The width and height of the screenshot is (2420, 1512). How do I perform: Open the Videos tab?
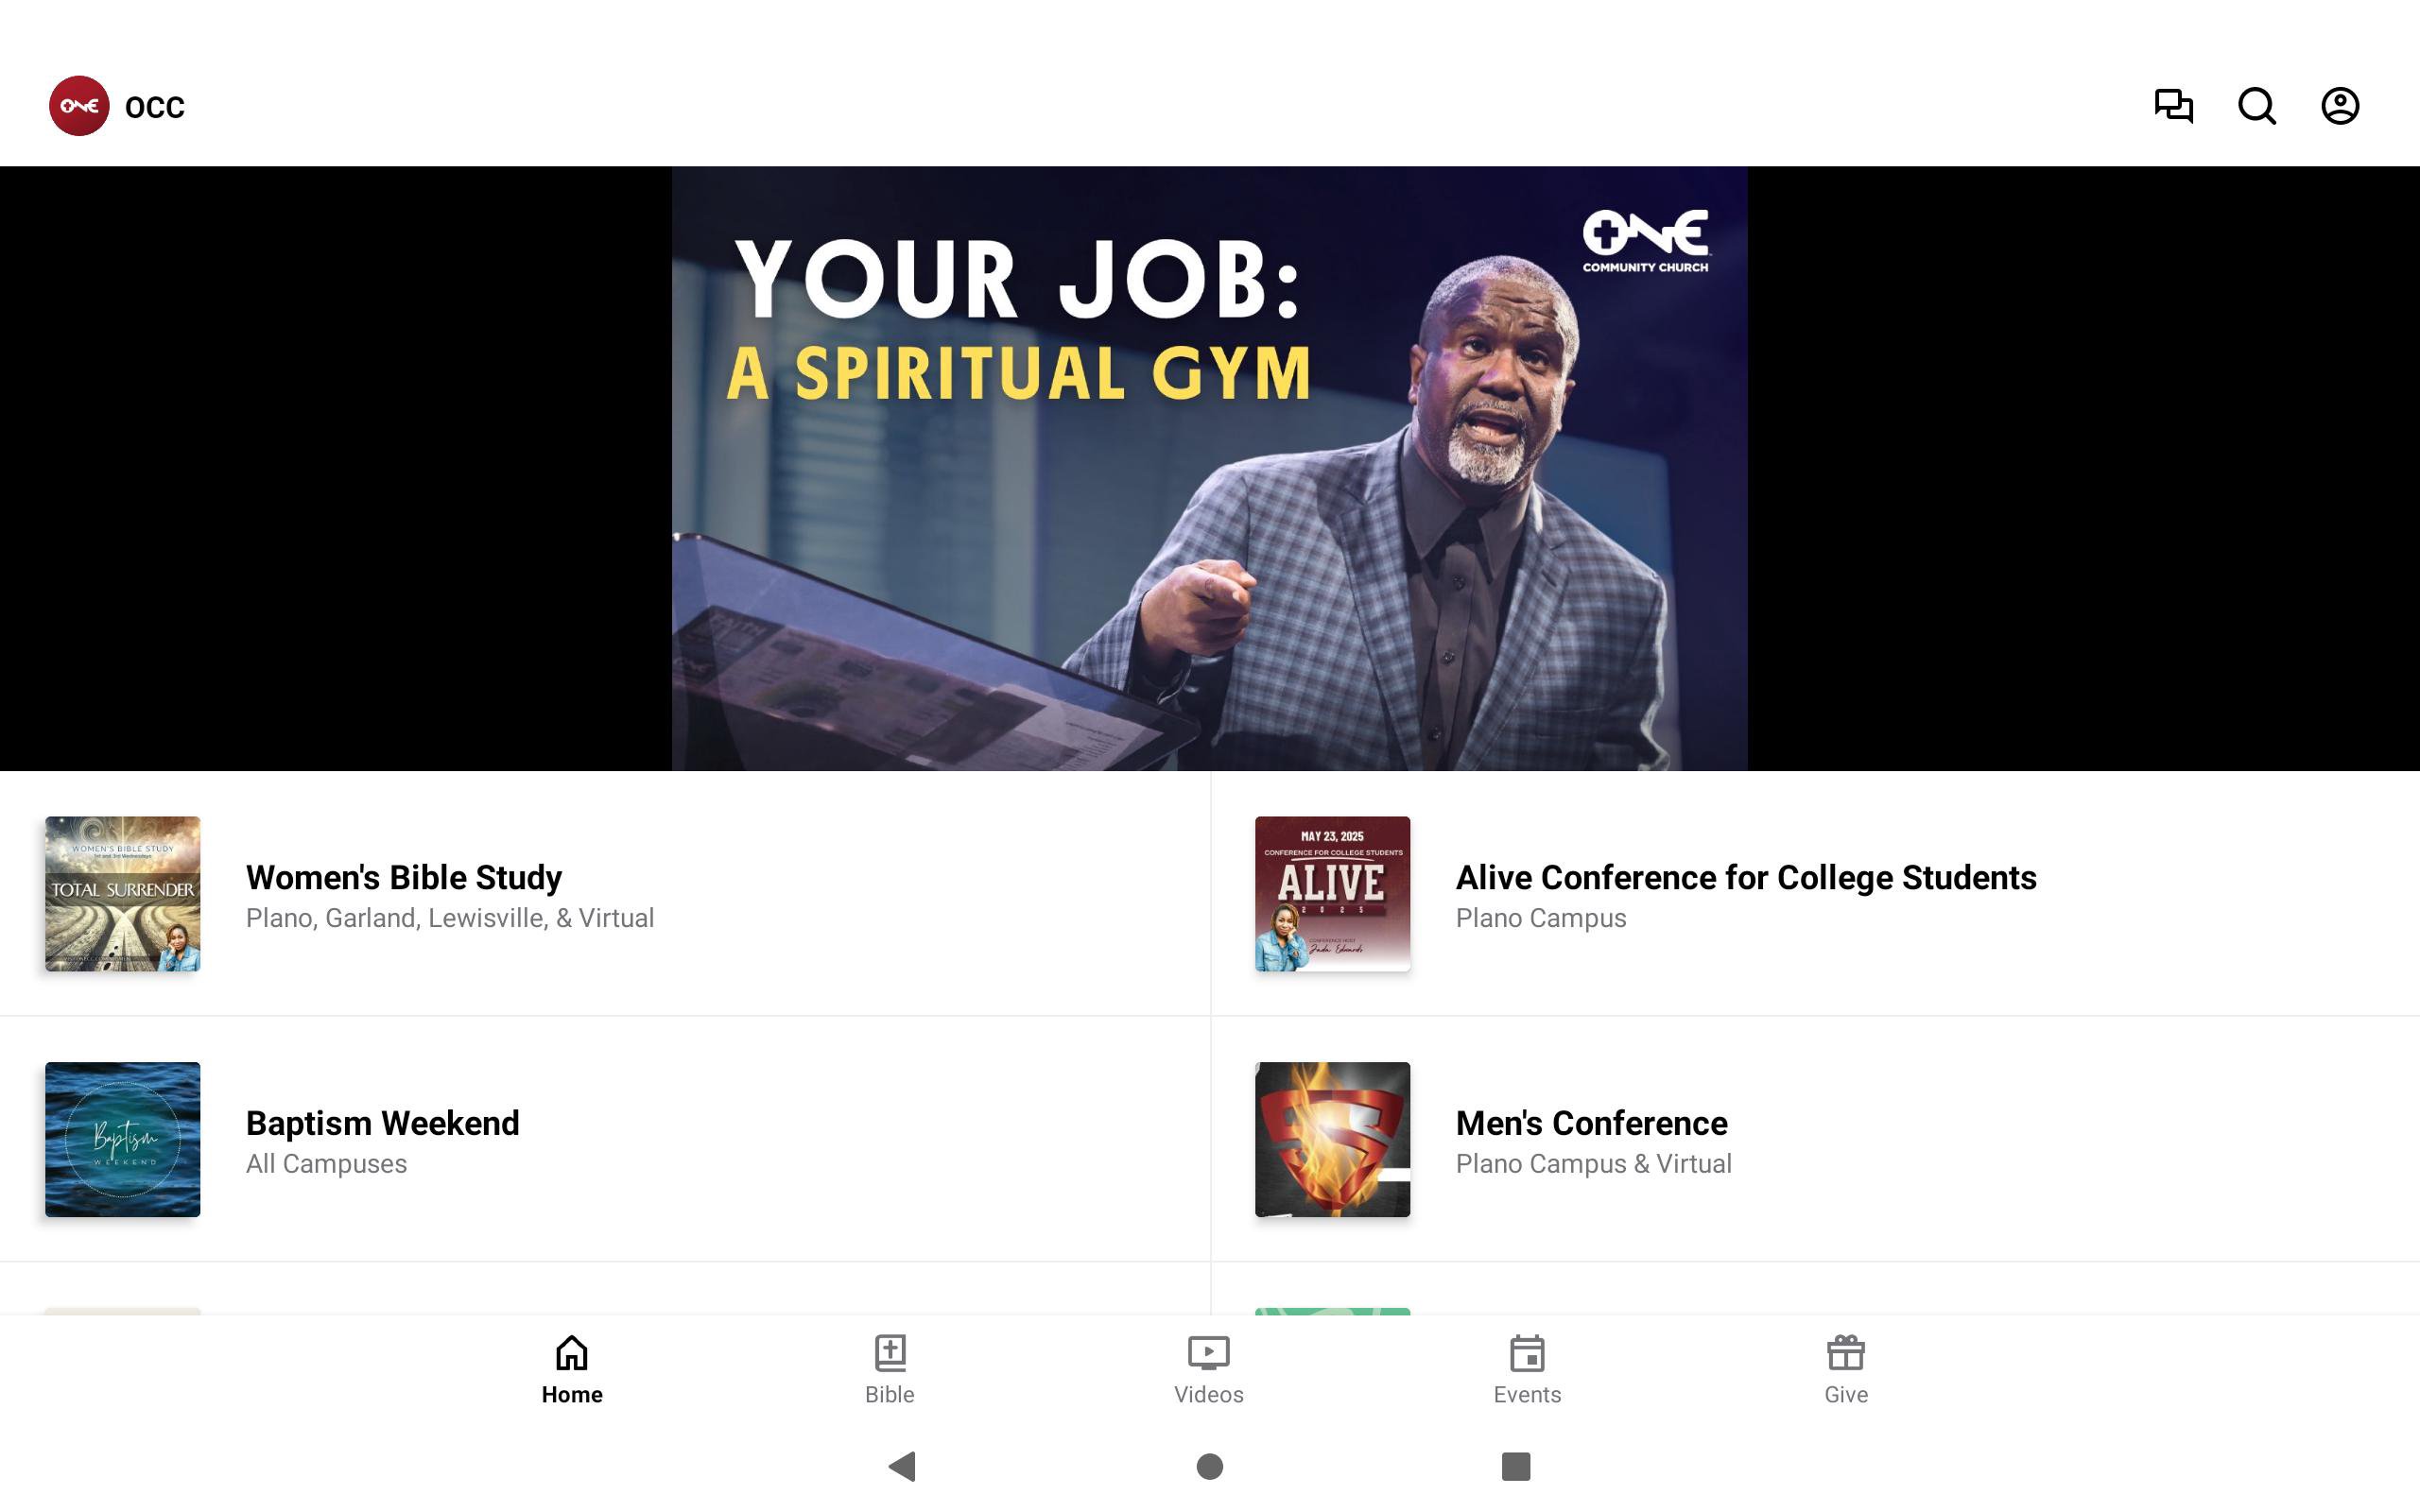pyautogui.click(x=1209, y=1370)
